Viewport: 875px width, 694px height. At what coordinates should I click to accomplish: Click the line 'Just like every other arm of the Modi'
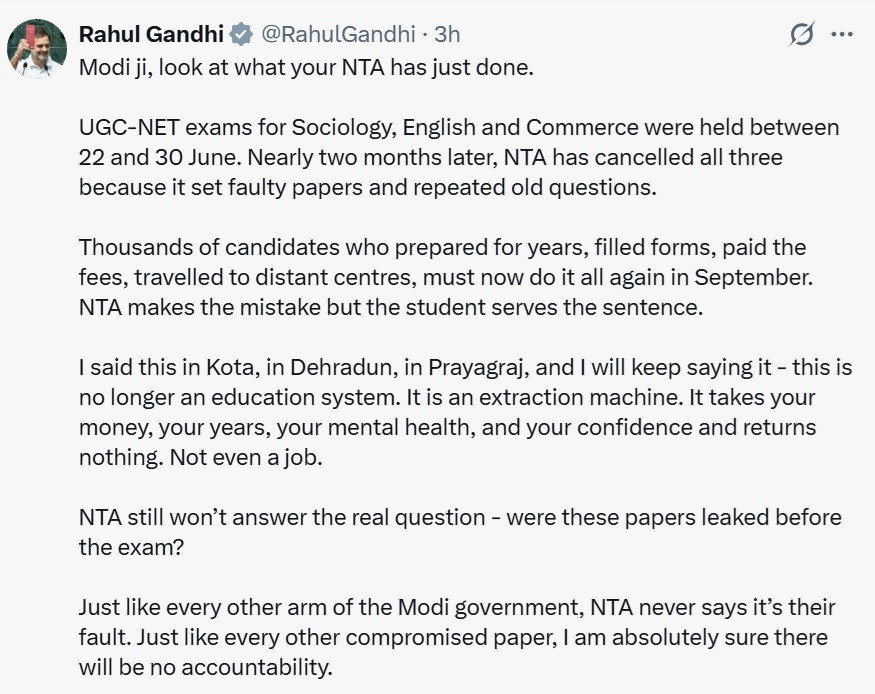click(x=456, y=608)
